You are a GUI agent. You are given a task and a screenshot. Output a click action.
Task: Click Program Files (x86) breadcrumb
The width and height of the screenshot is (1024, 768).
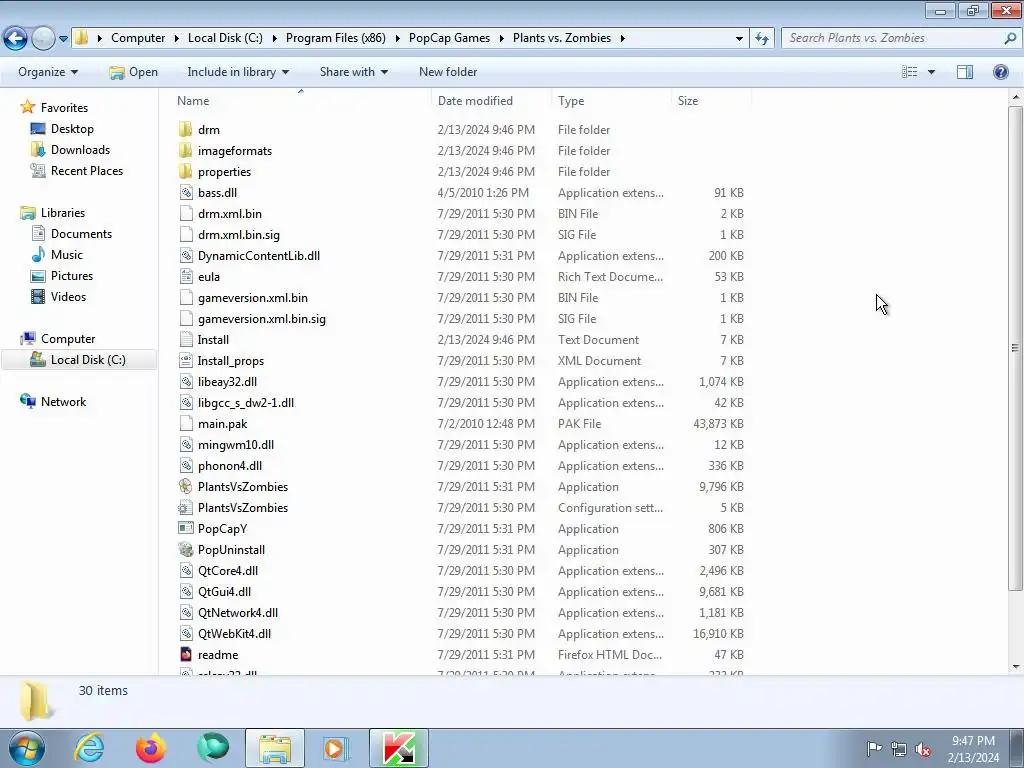(x=336, y=38)
